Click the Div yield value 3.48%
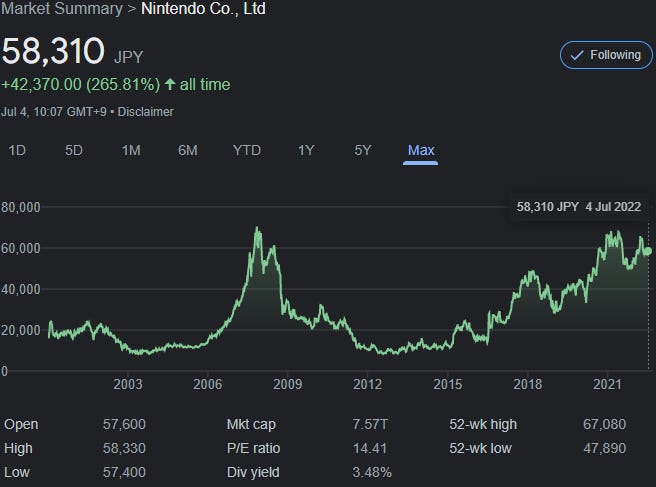 tap(372, 472)
